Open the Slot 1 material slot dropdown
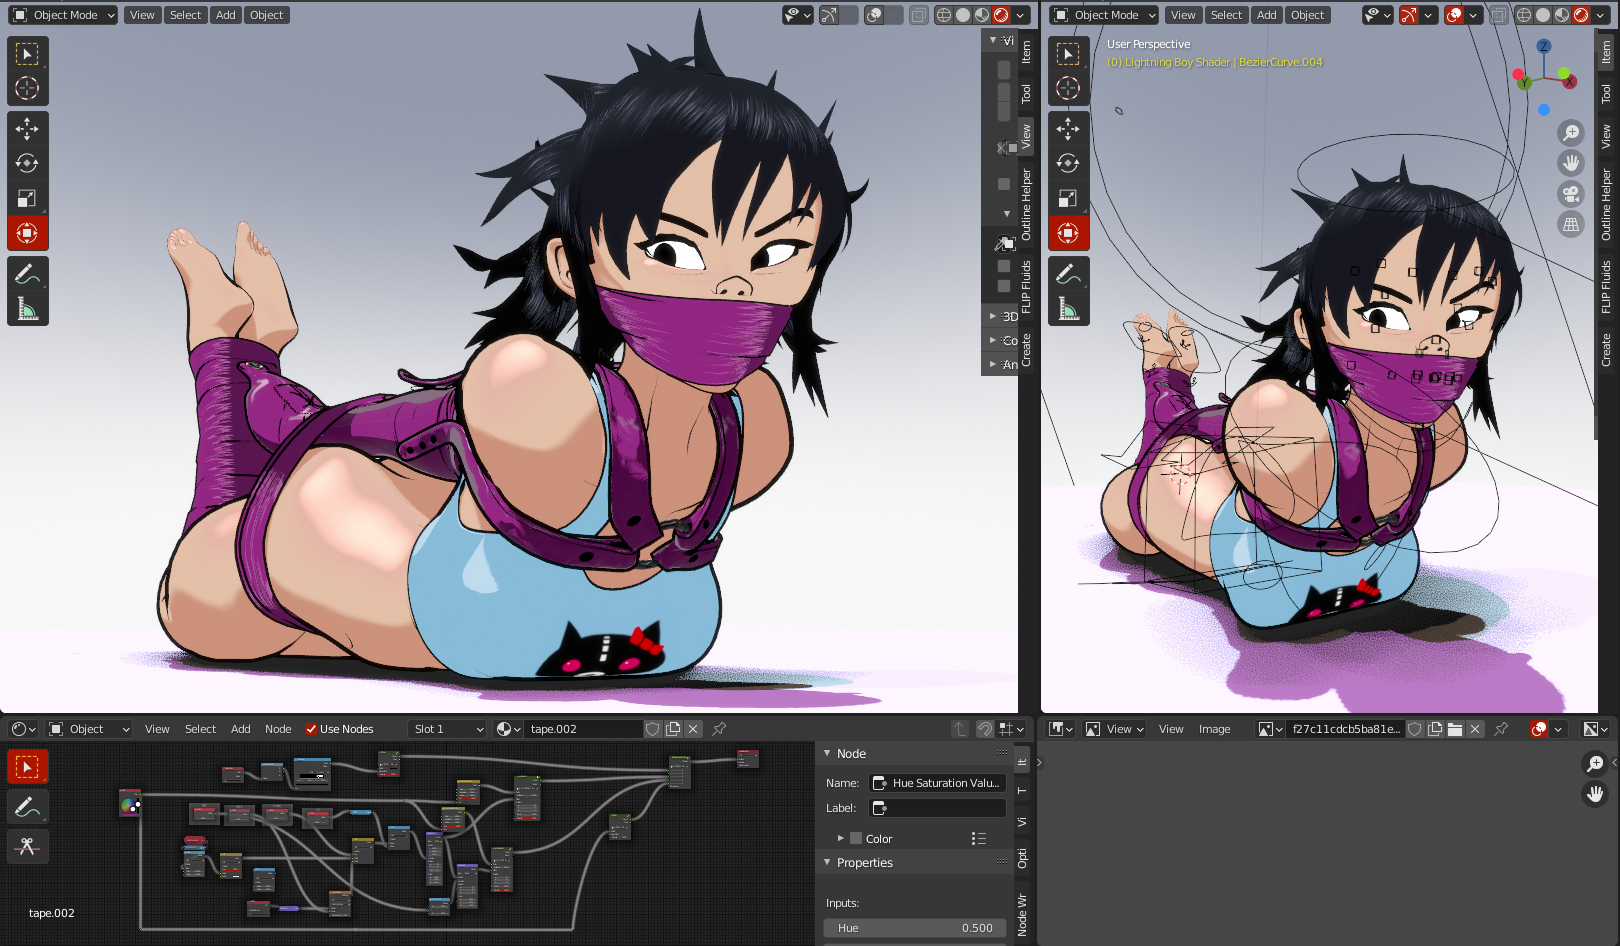 [x=447, y=729]
